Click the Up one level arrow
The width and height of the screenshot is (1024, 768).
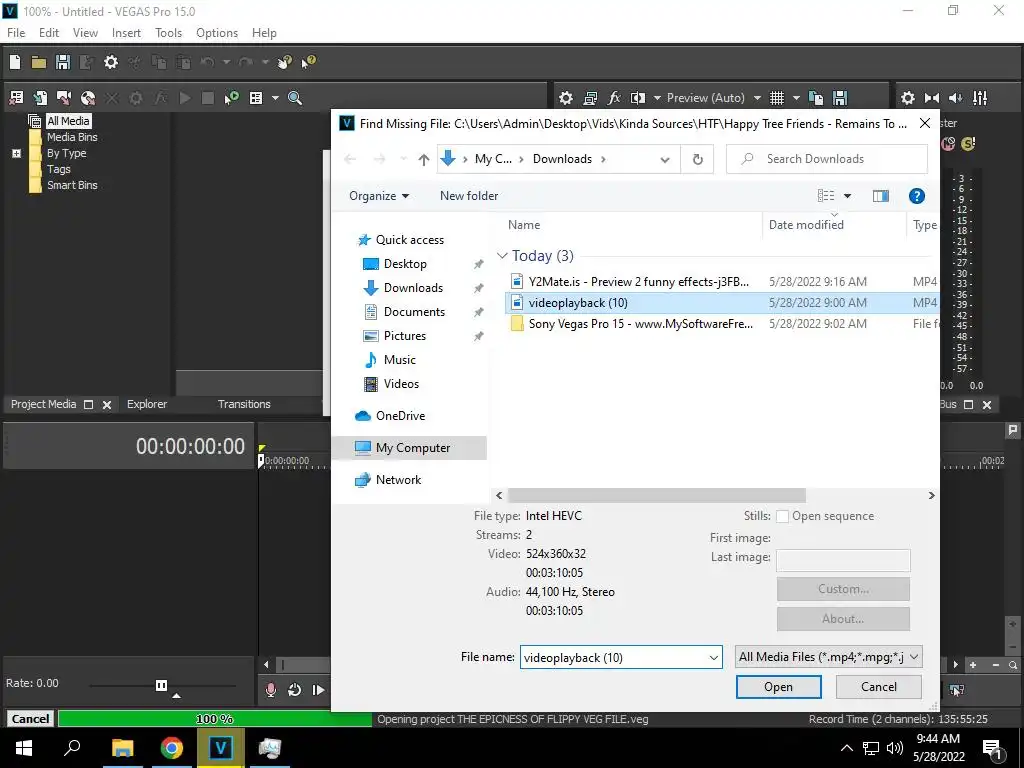click(x=424, y=159)
